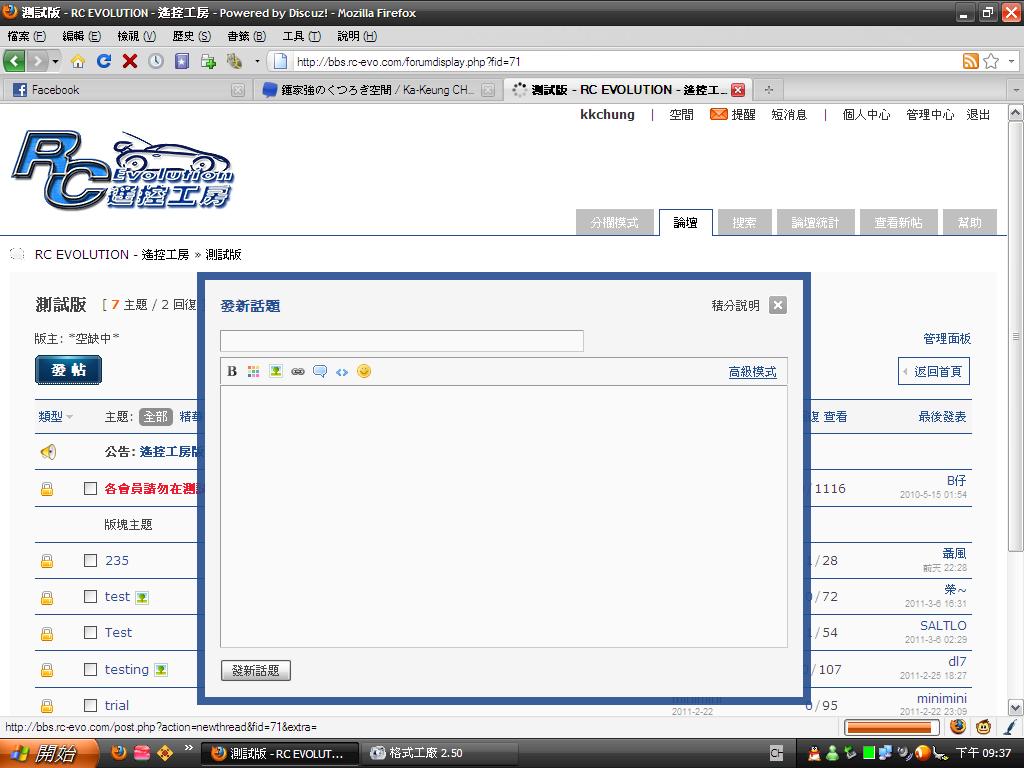Open the 全部 topic filter dropdown
This screenshot has height=768, width=1024.
(x=155, y=417)
